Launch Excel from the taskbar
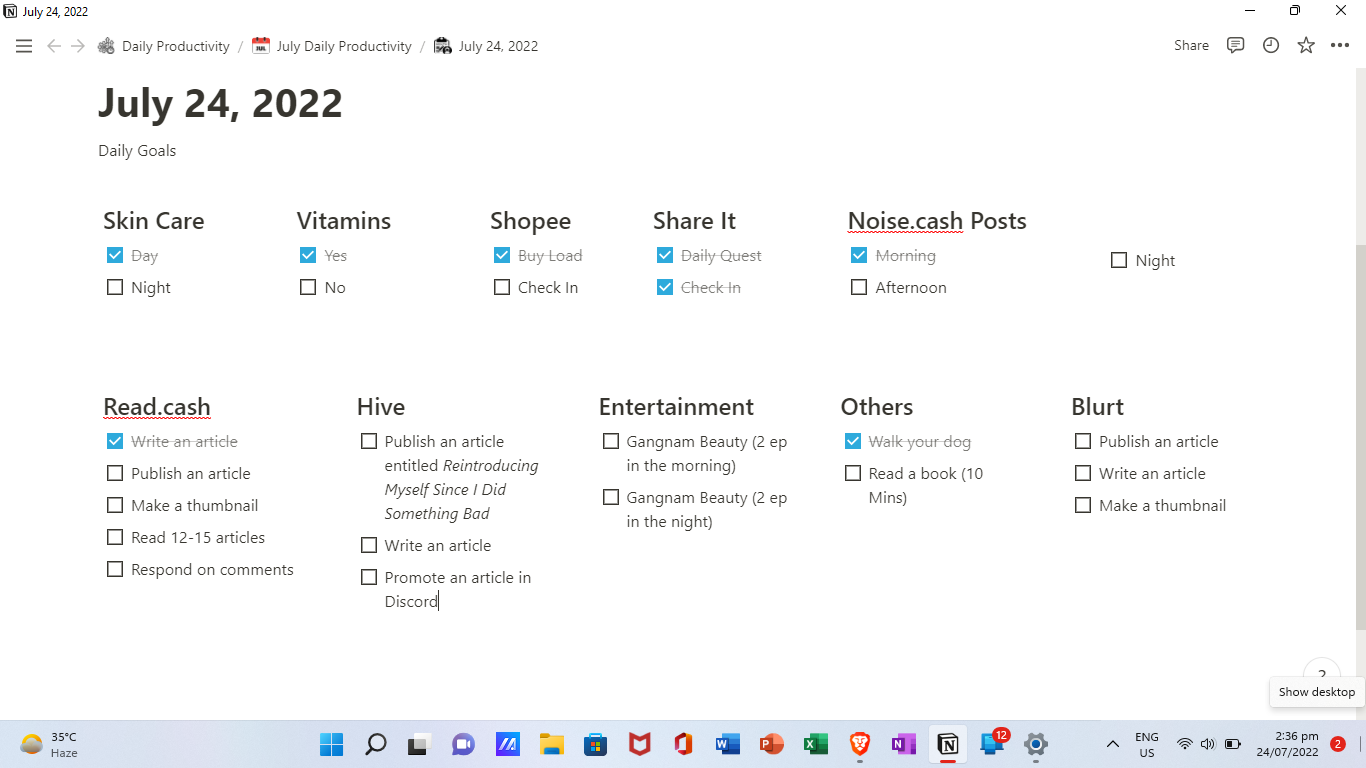This screenshot has height=768, width=1366. tap(816, 744)
